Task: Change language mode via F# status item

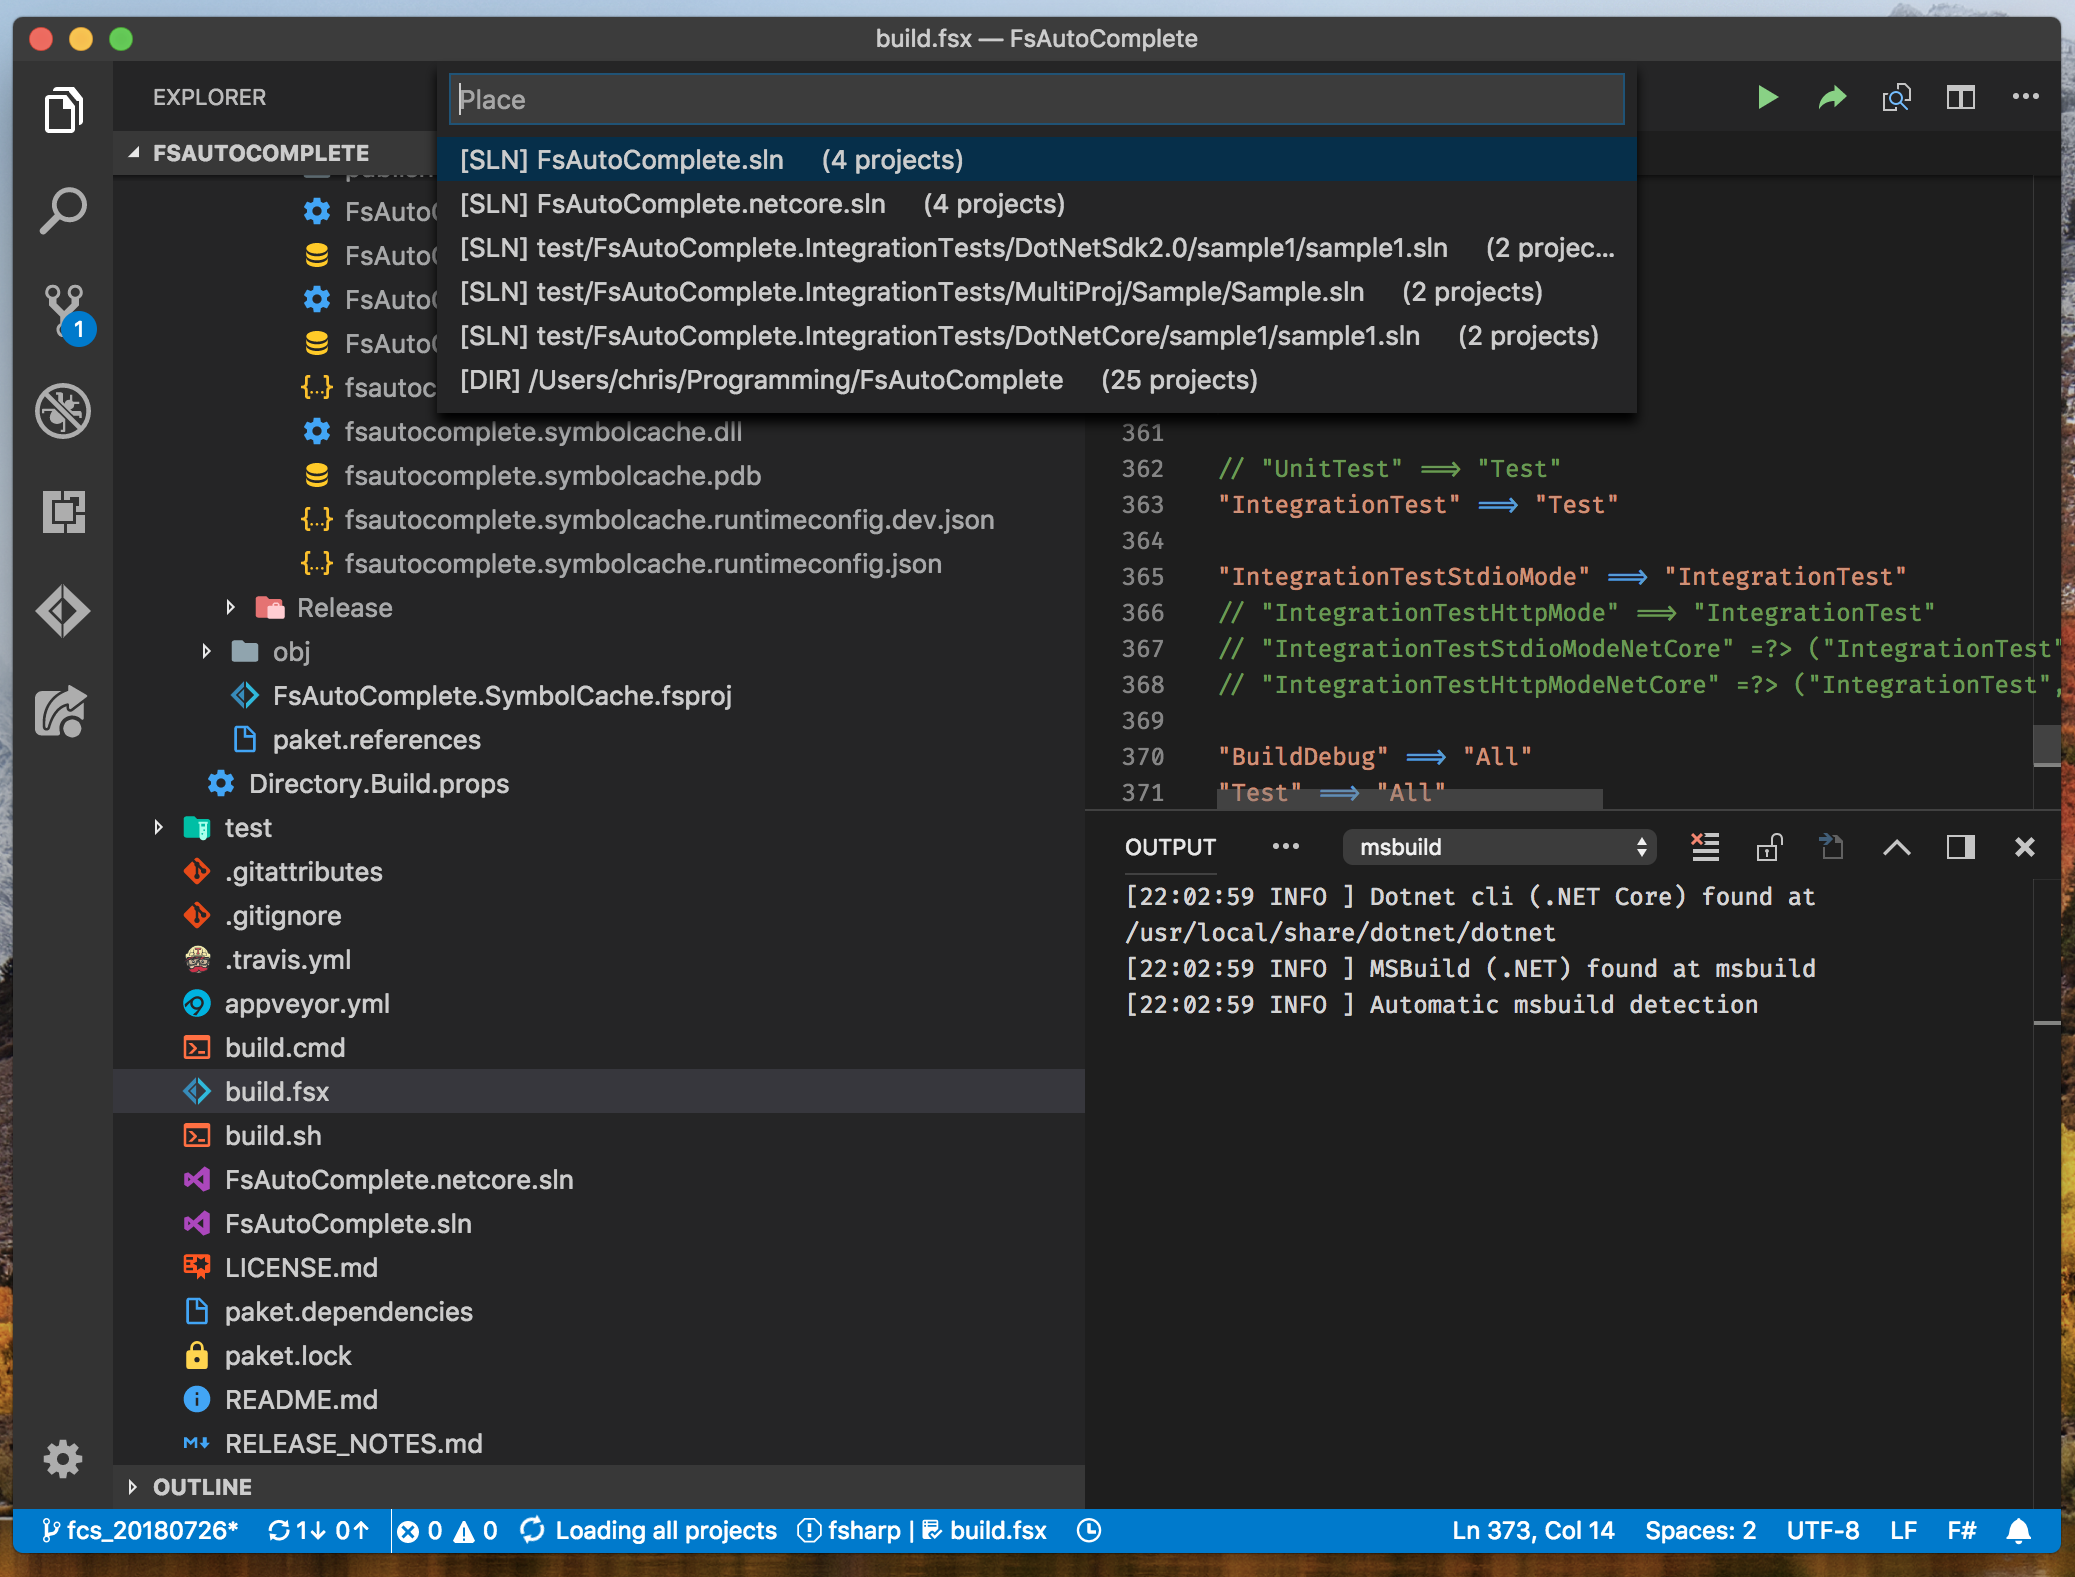Action: pos(1961,1531)
